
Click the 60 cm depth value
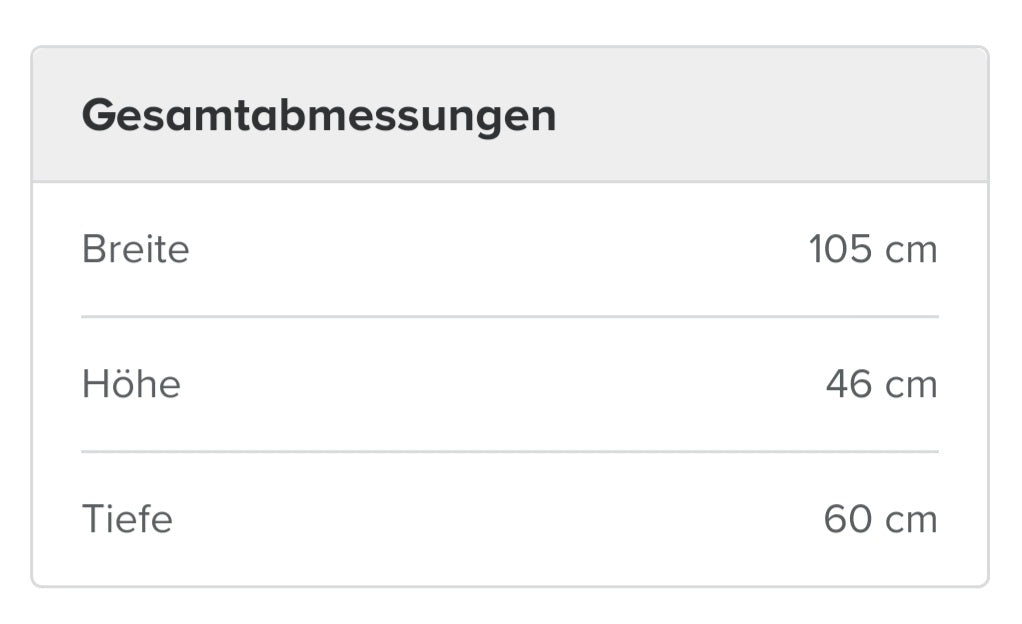(x=880, y=519)
